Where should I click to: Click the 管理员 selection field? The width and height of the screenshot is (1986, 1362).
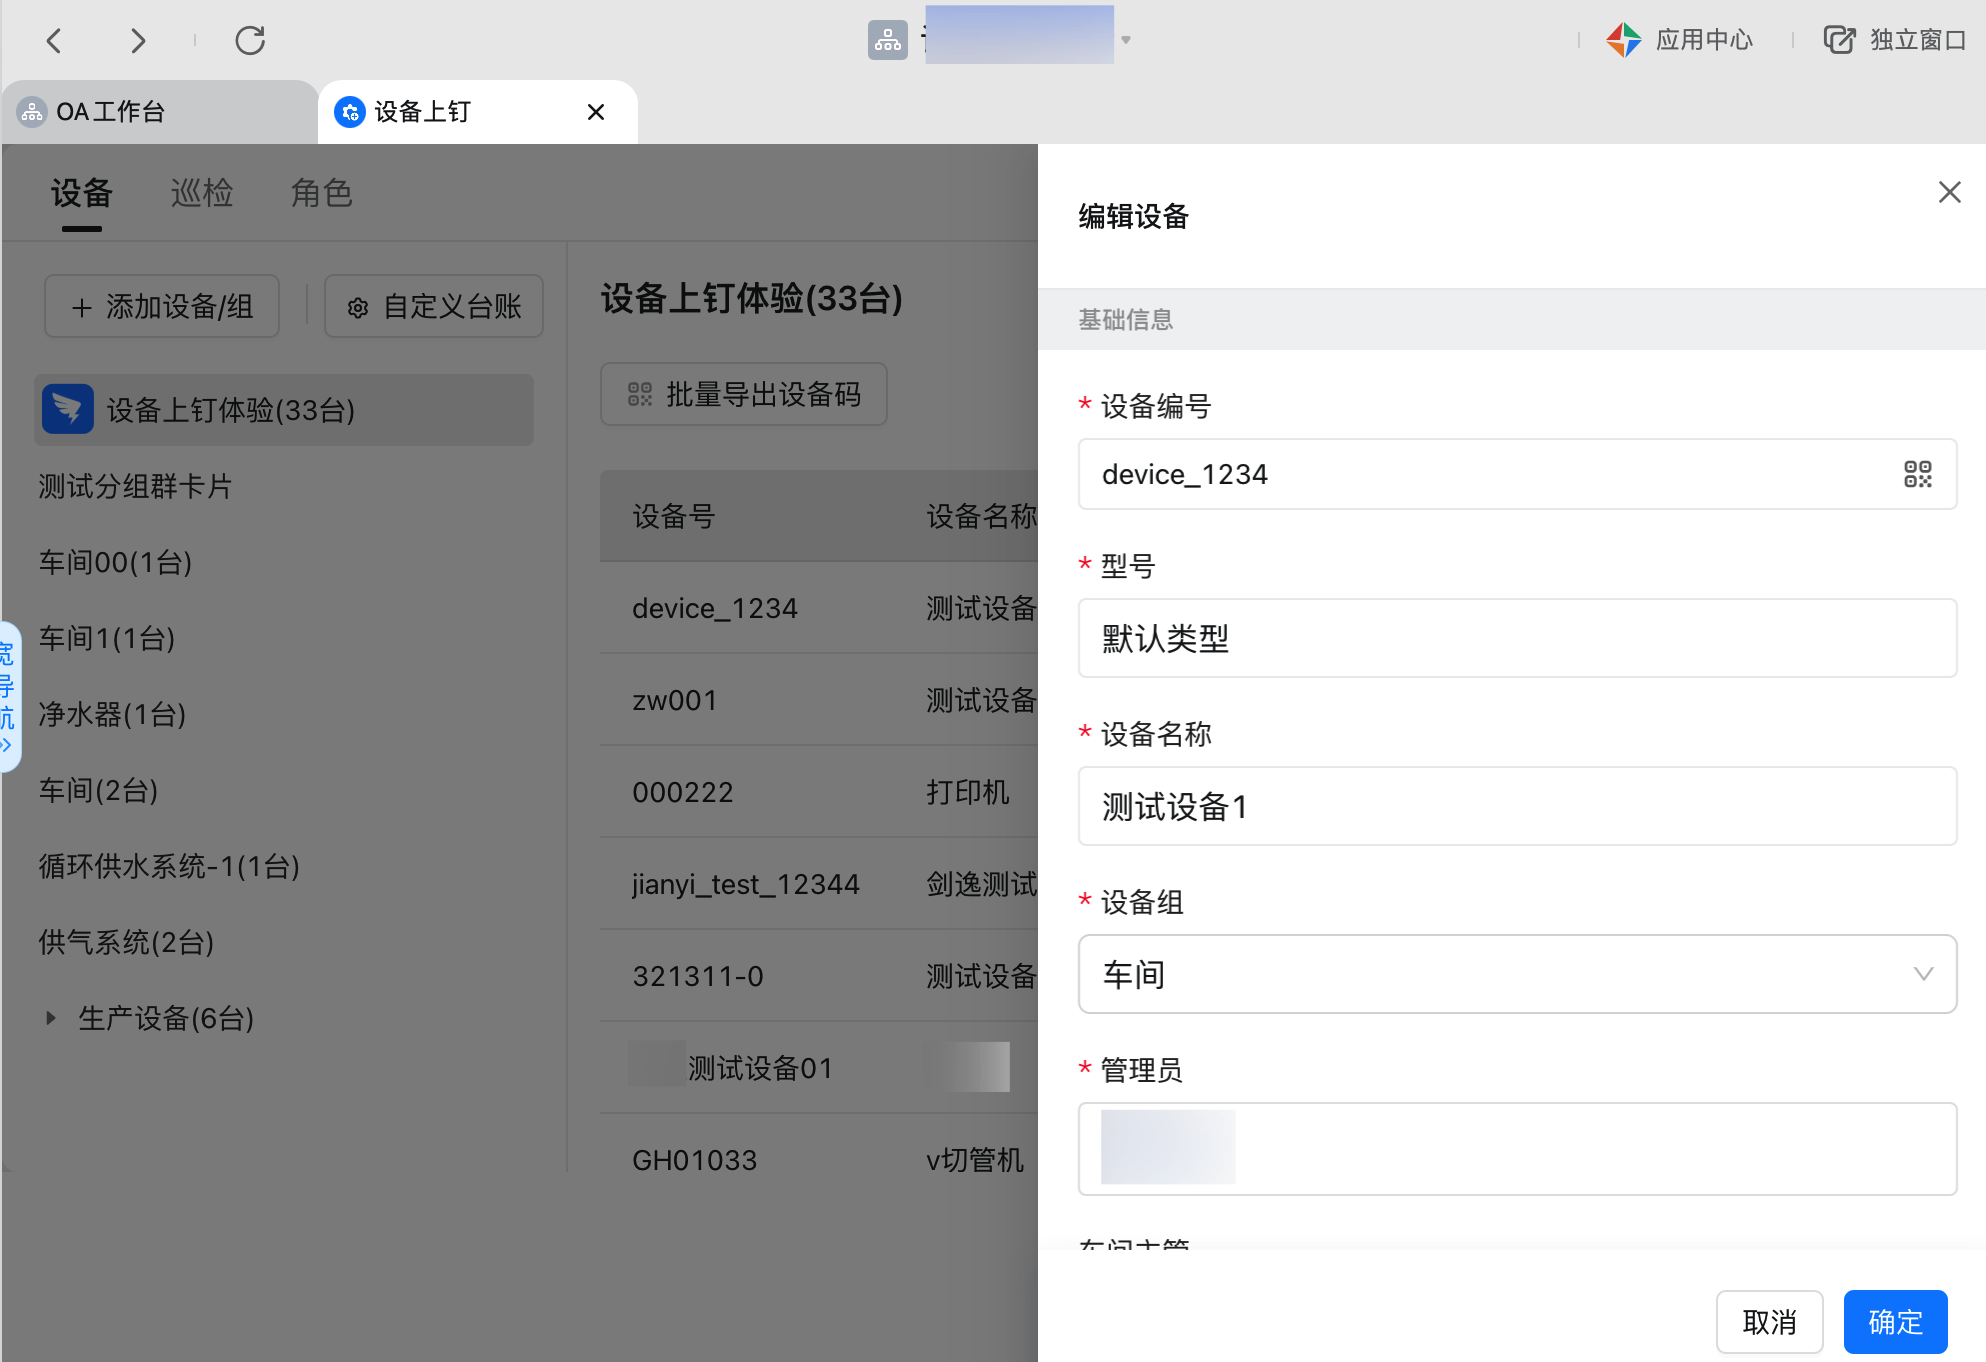click(x=1517, y=1149)
